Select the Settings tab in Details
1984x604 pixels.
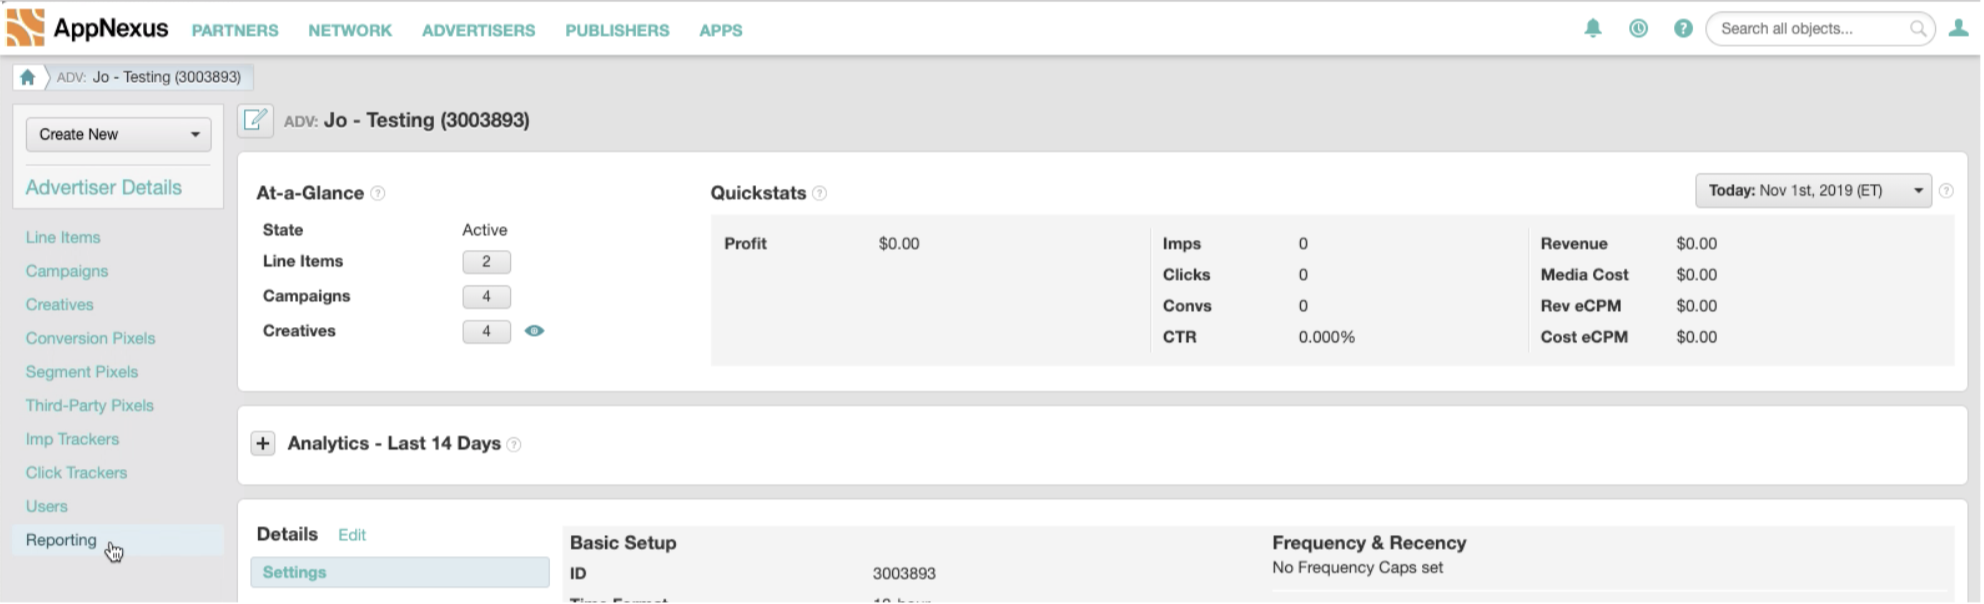click(400, 573)
